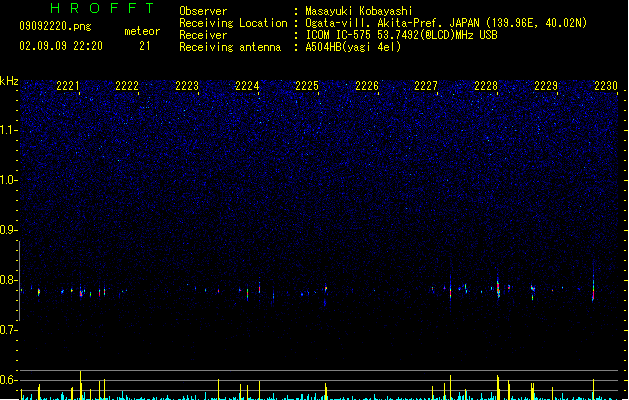Click the meteor count label

[x=142, y=31]
